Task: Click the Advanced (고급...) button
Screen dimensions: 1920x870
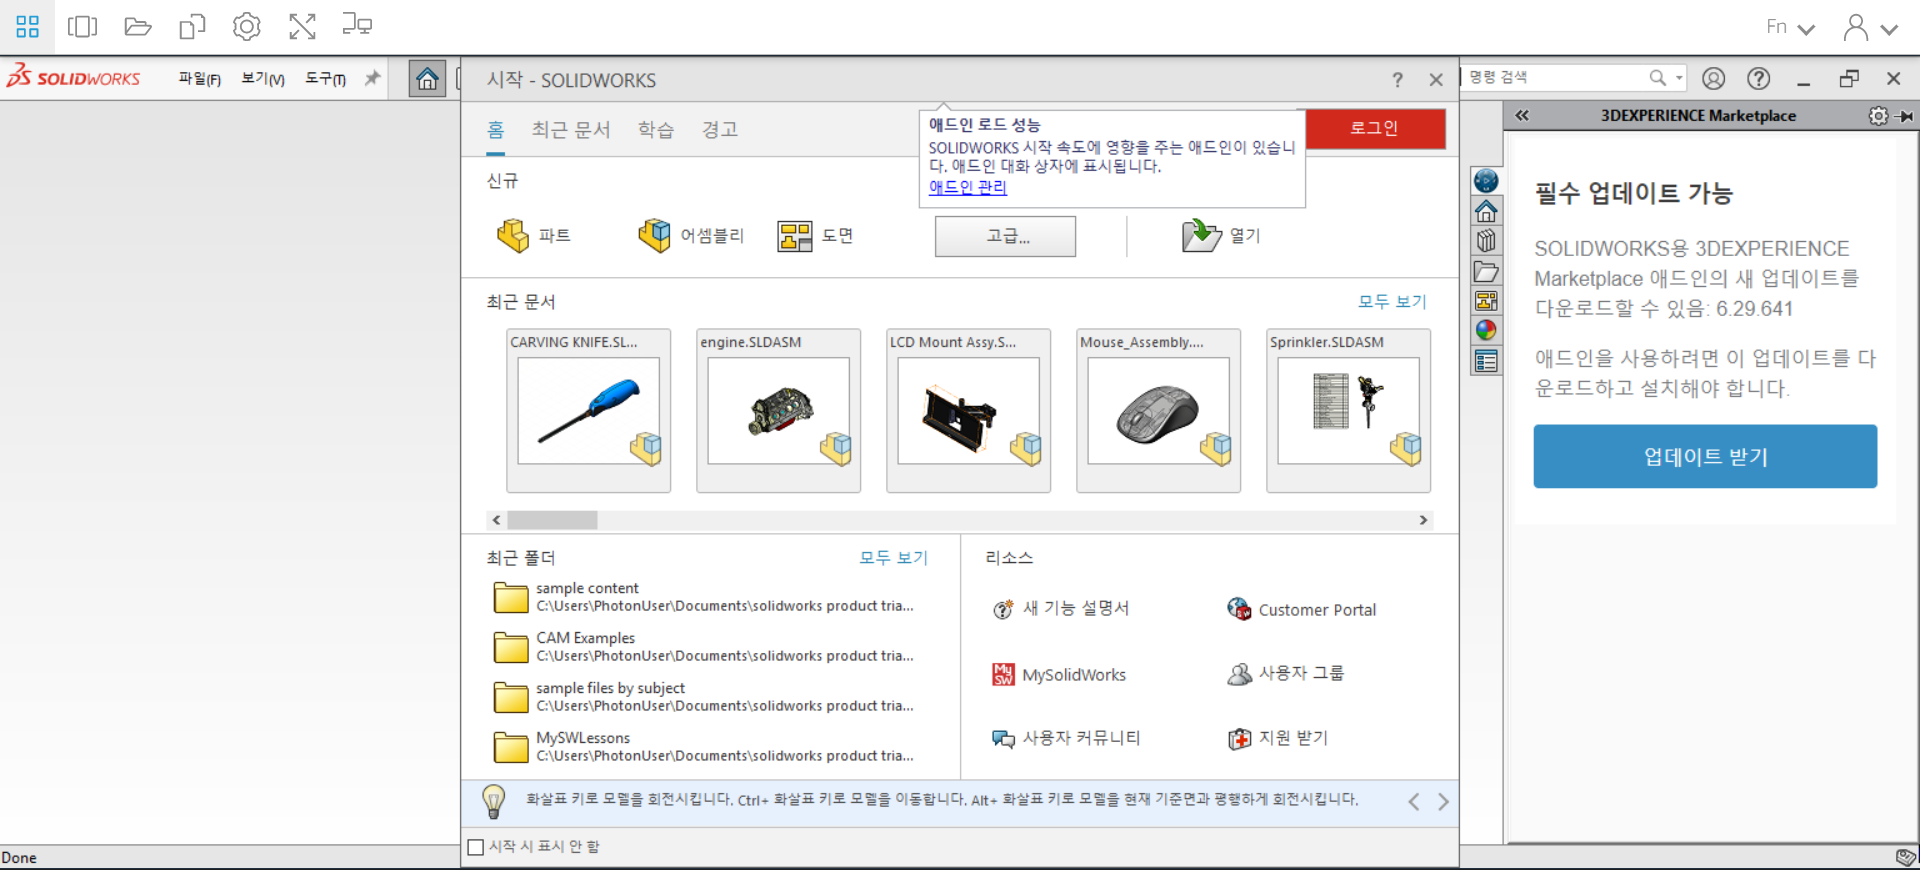Action: [1006, 237]
